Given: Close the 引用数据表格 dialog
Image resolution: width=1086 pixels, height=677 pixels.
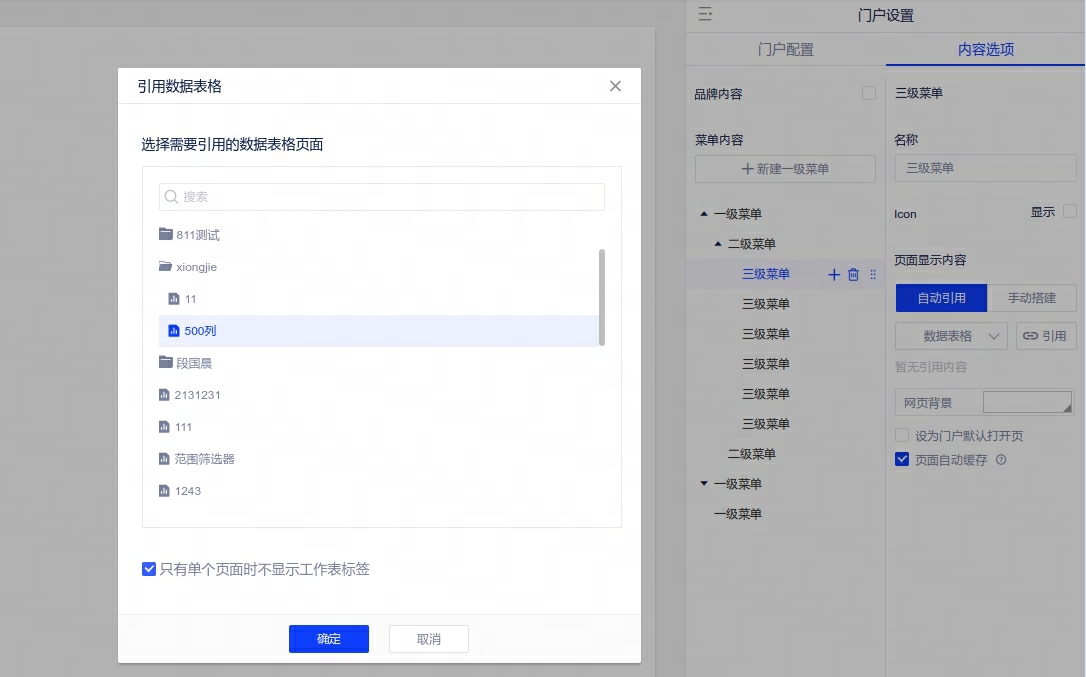Looking at the screenshot, I should click(615, 86).
